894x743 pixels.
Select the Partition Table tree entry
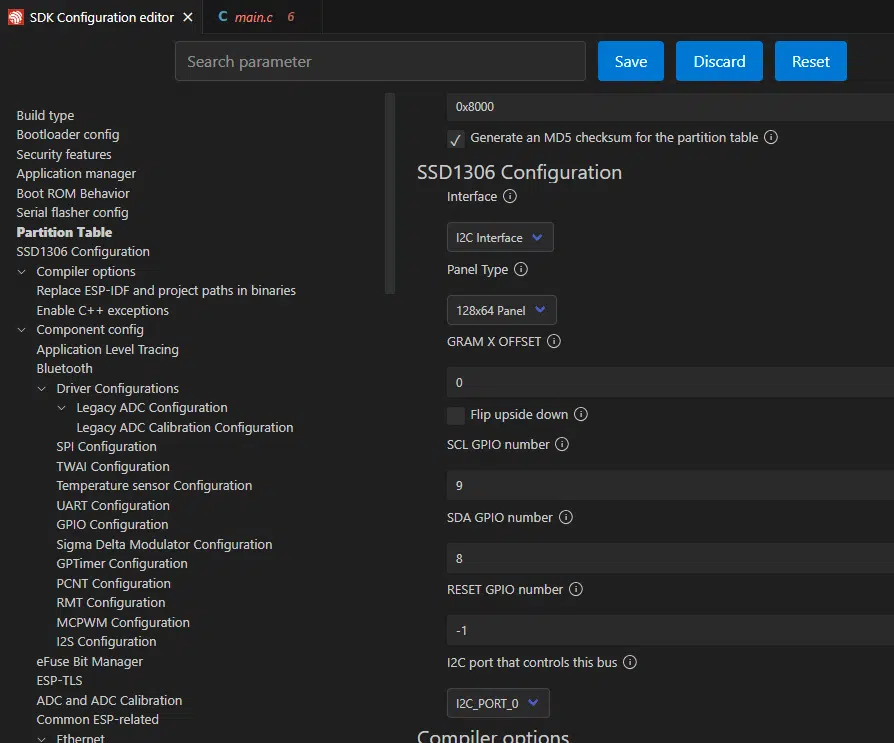(x=64, y=232)
